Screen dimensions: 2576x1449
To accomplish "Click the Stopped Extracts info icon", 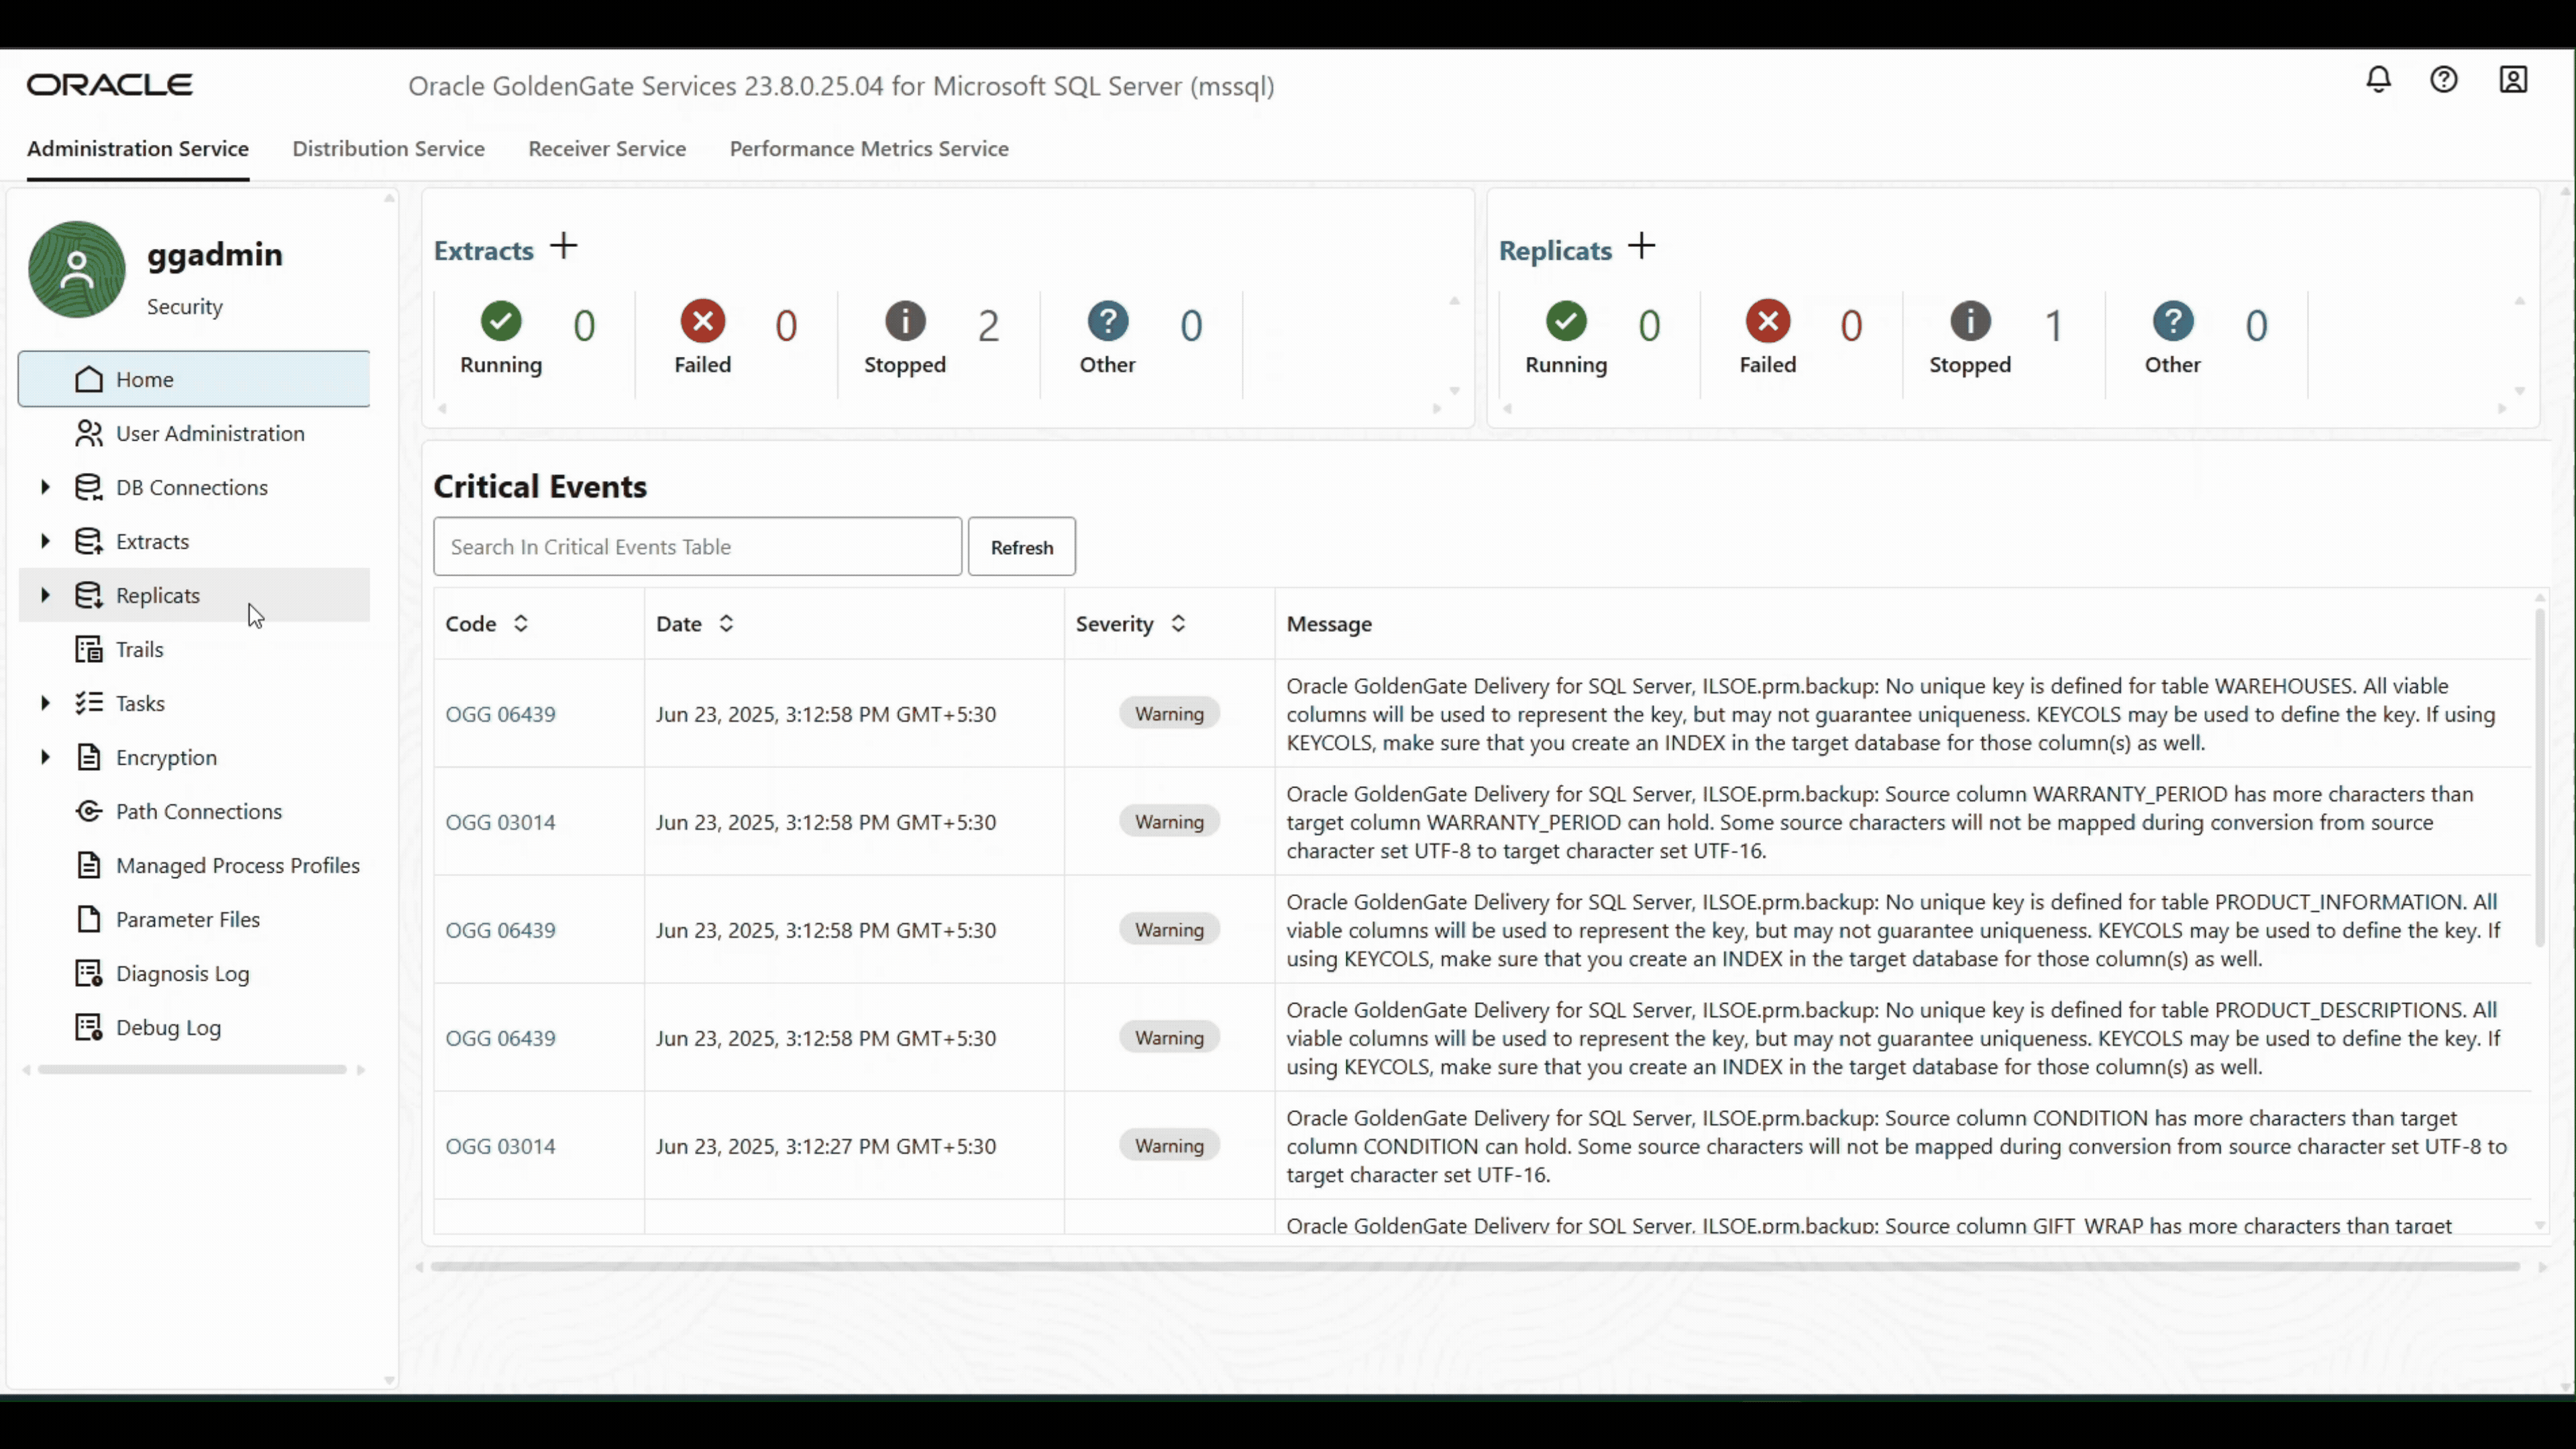I will coord(905,322).
